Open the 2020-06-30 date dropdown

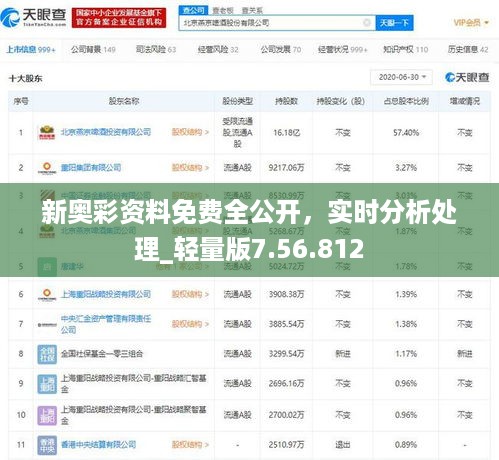pyautogui.click(x=401, y=77)
